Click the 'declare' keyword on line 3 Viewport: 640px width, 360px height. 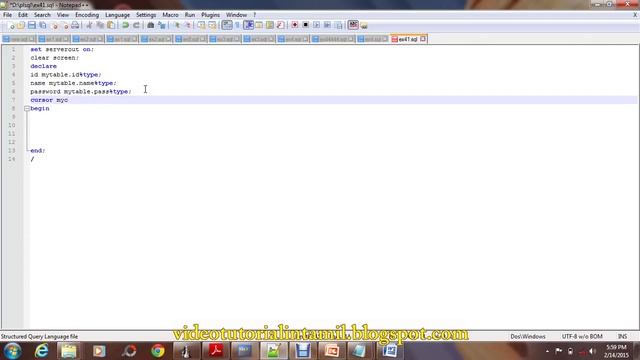tap(43, 66)
